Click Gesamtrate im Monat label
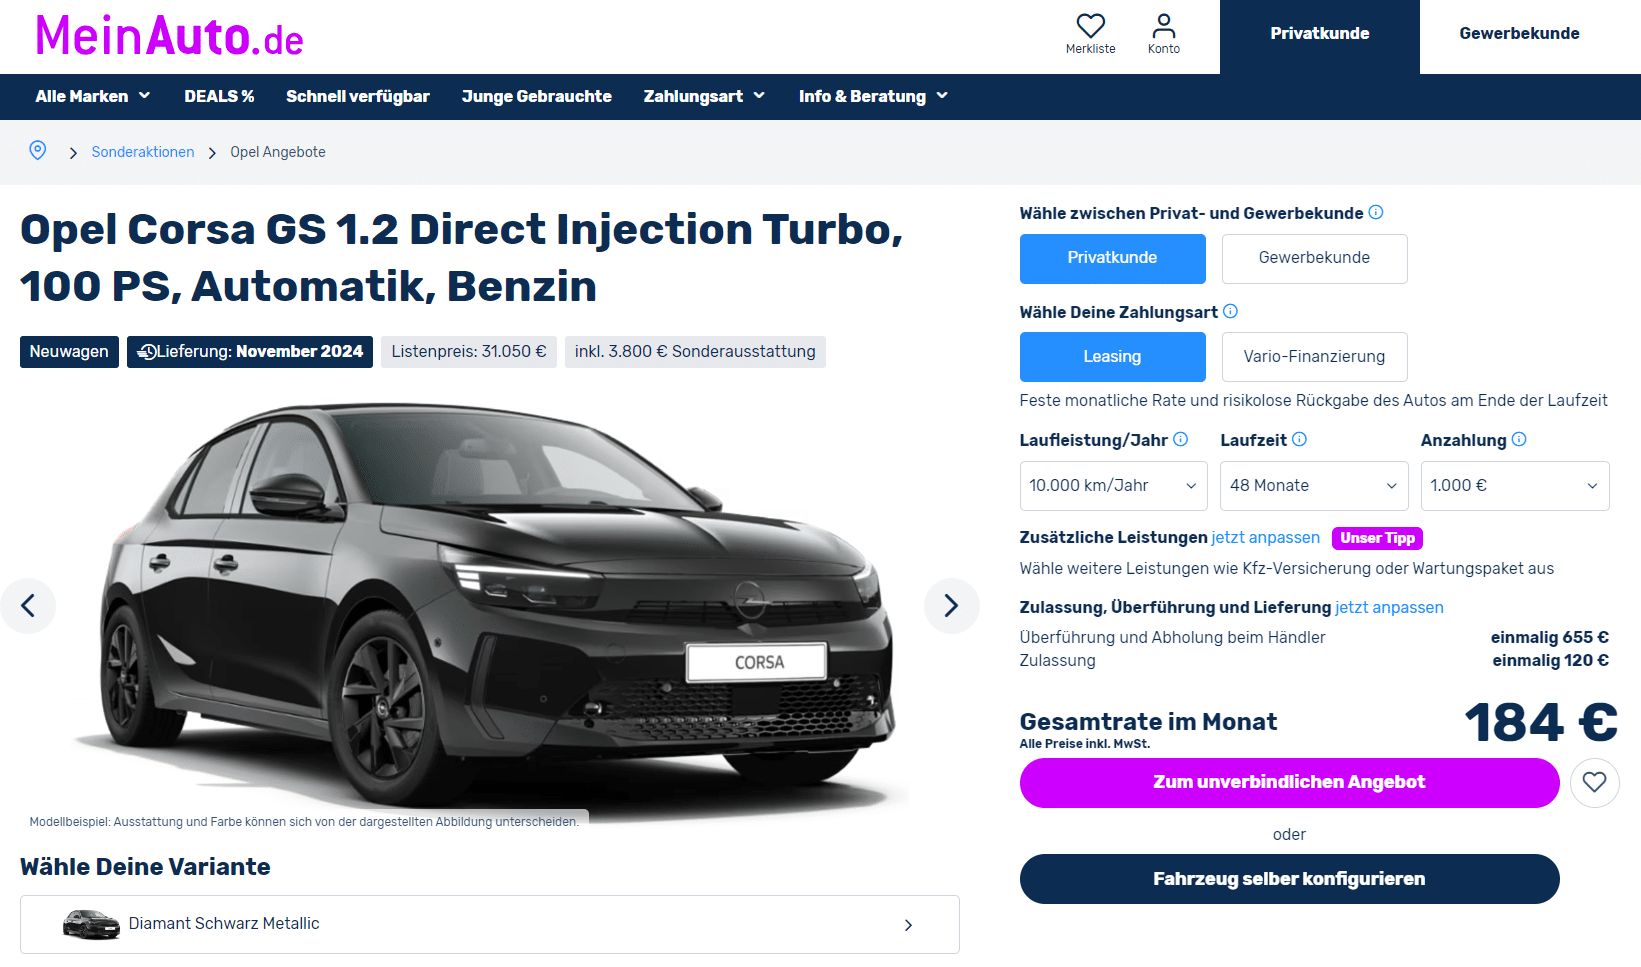Viewport: 1641px width, 967px height. click(x=1148, y=722)
